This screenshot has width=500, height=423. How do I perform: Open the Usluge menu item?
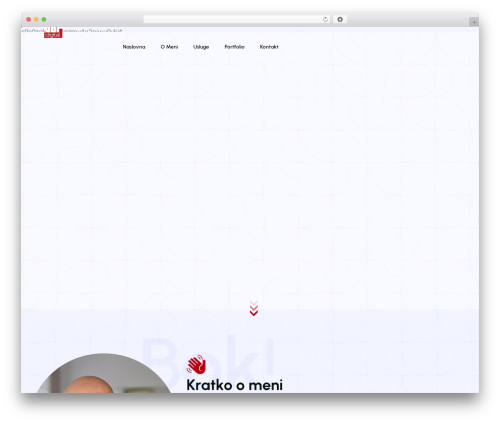[201, 47]
